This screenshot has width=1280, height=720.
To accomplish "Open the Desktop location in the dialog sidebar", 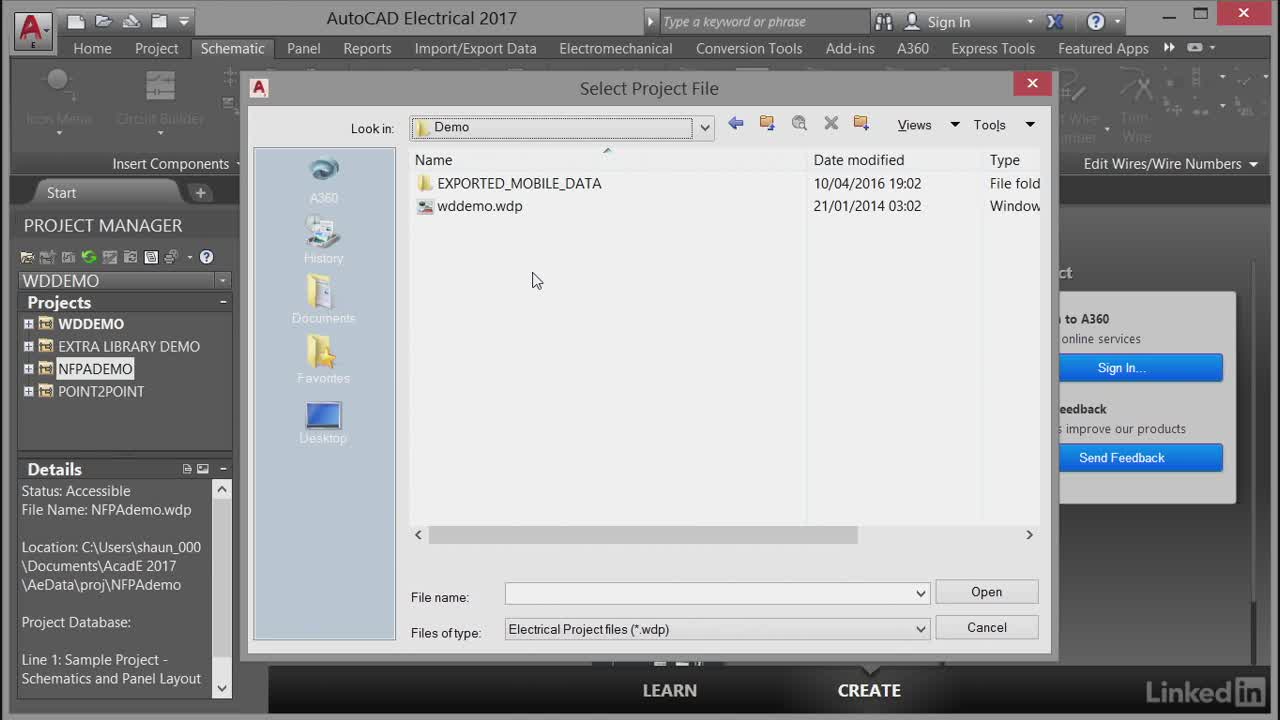I will point(323,421).
